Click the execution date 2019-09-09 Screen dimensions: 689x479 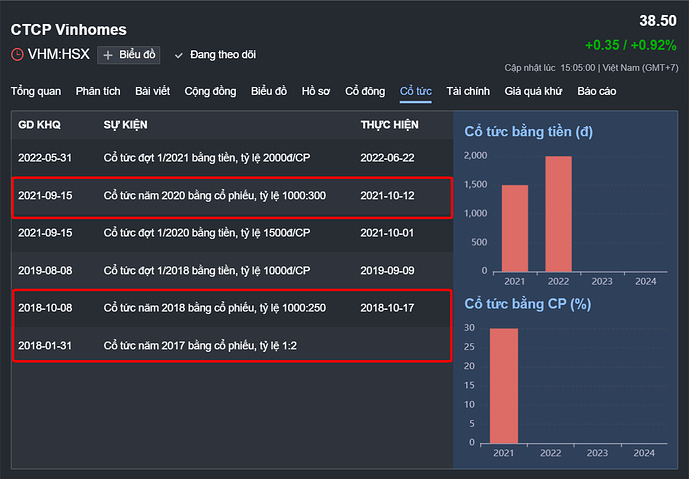click(x=388, y=270)
